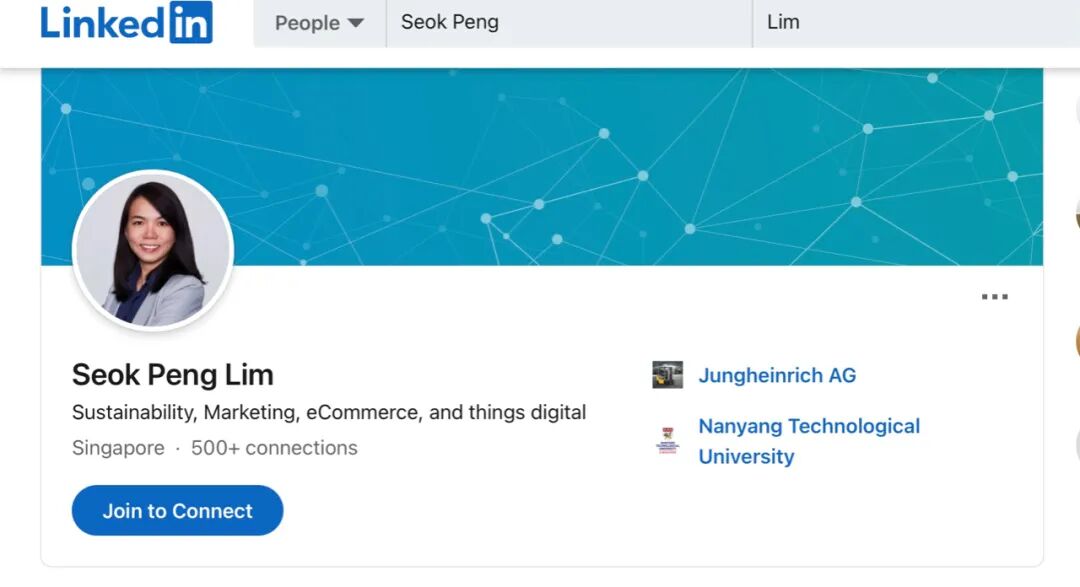This screenshot has height=587, width=1080.
Task: Click the Nanyang Technological University crest icon
Action: pyautogui.click(x=667, y=441)
